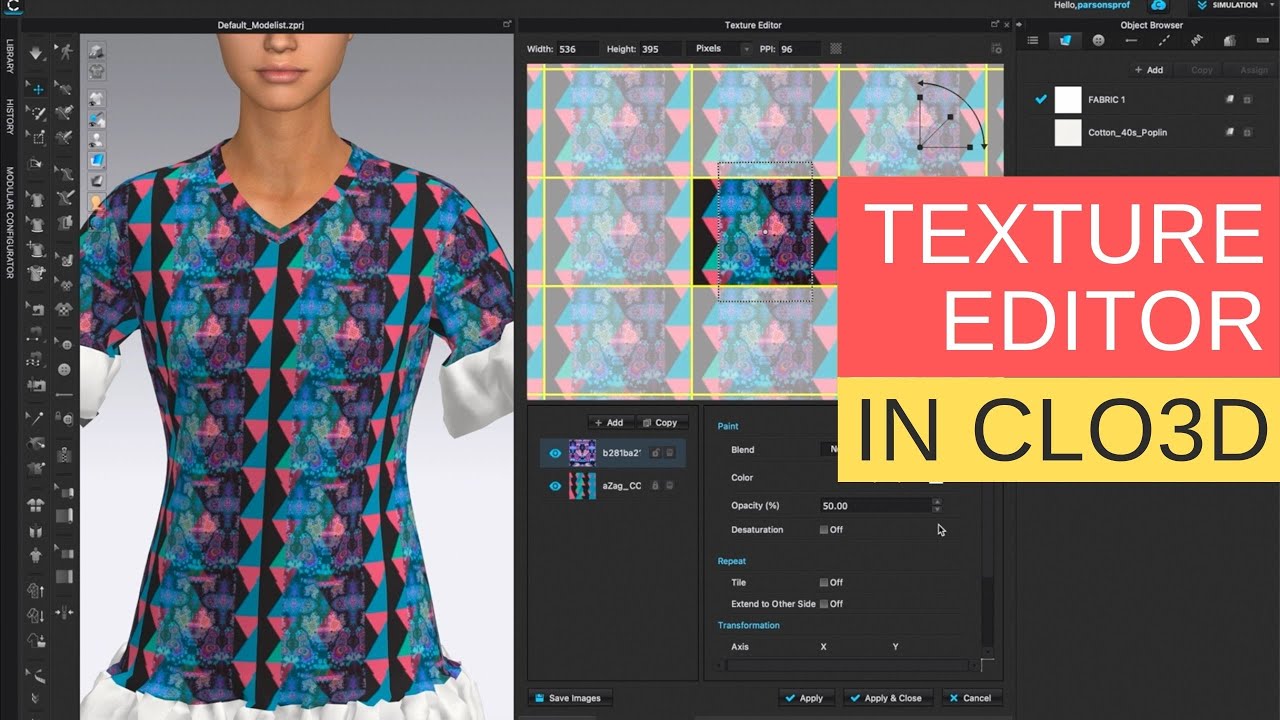The image size is (1280, 720).
Task: Switch to the selected Fabric tab in Object Browser
Action: 1066,40
